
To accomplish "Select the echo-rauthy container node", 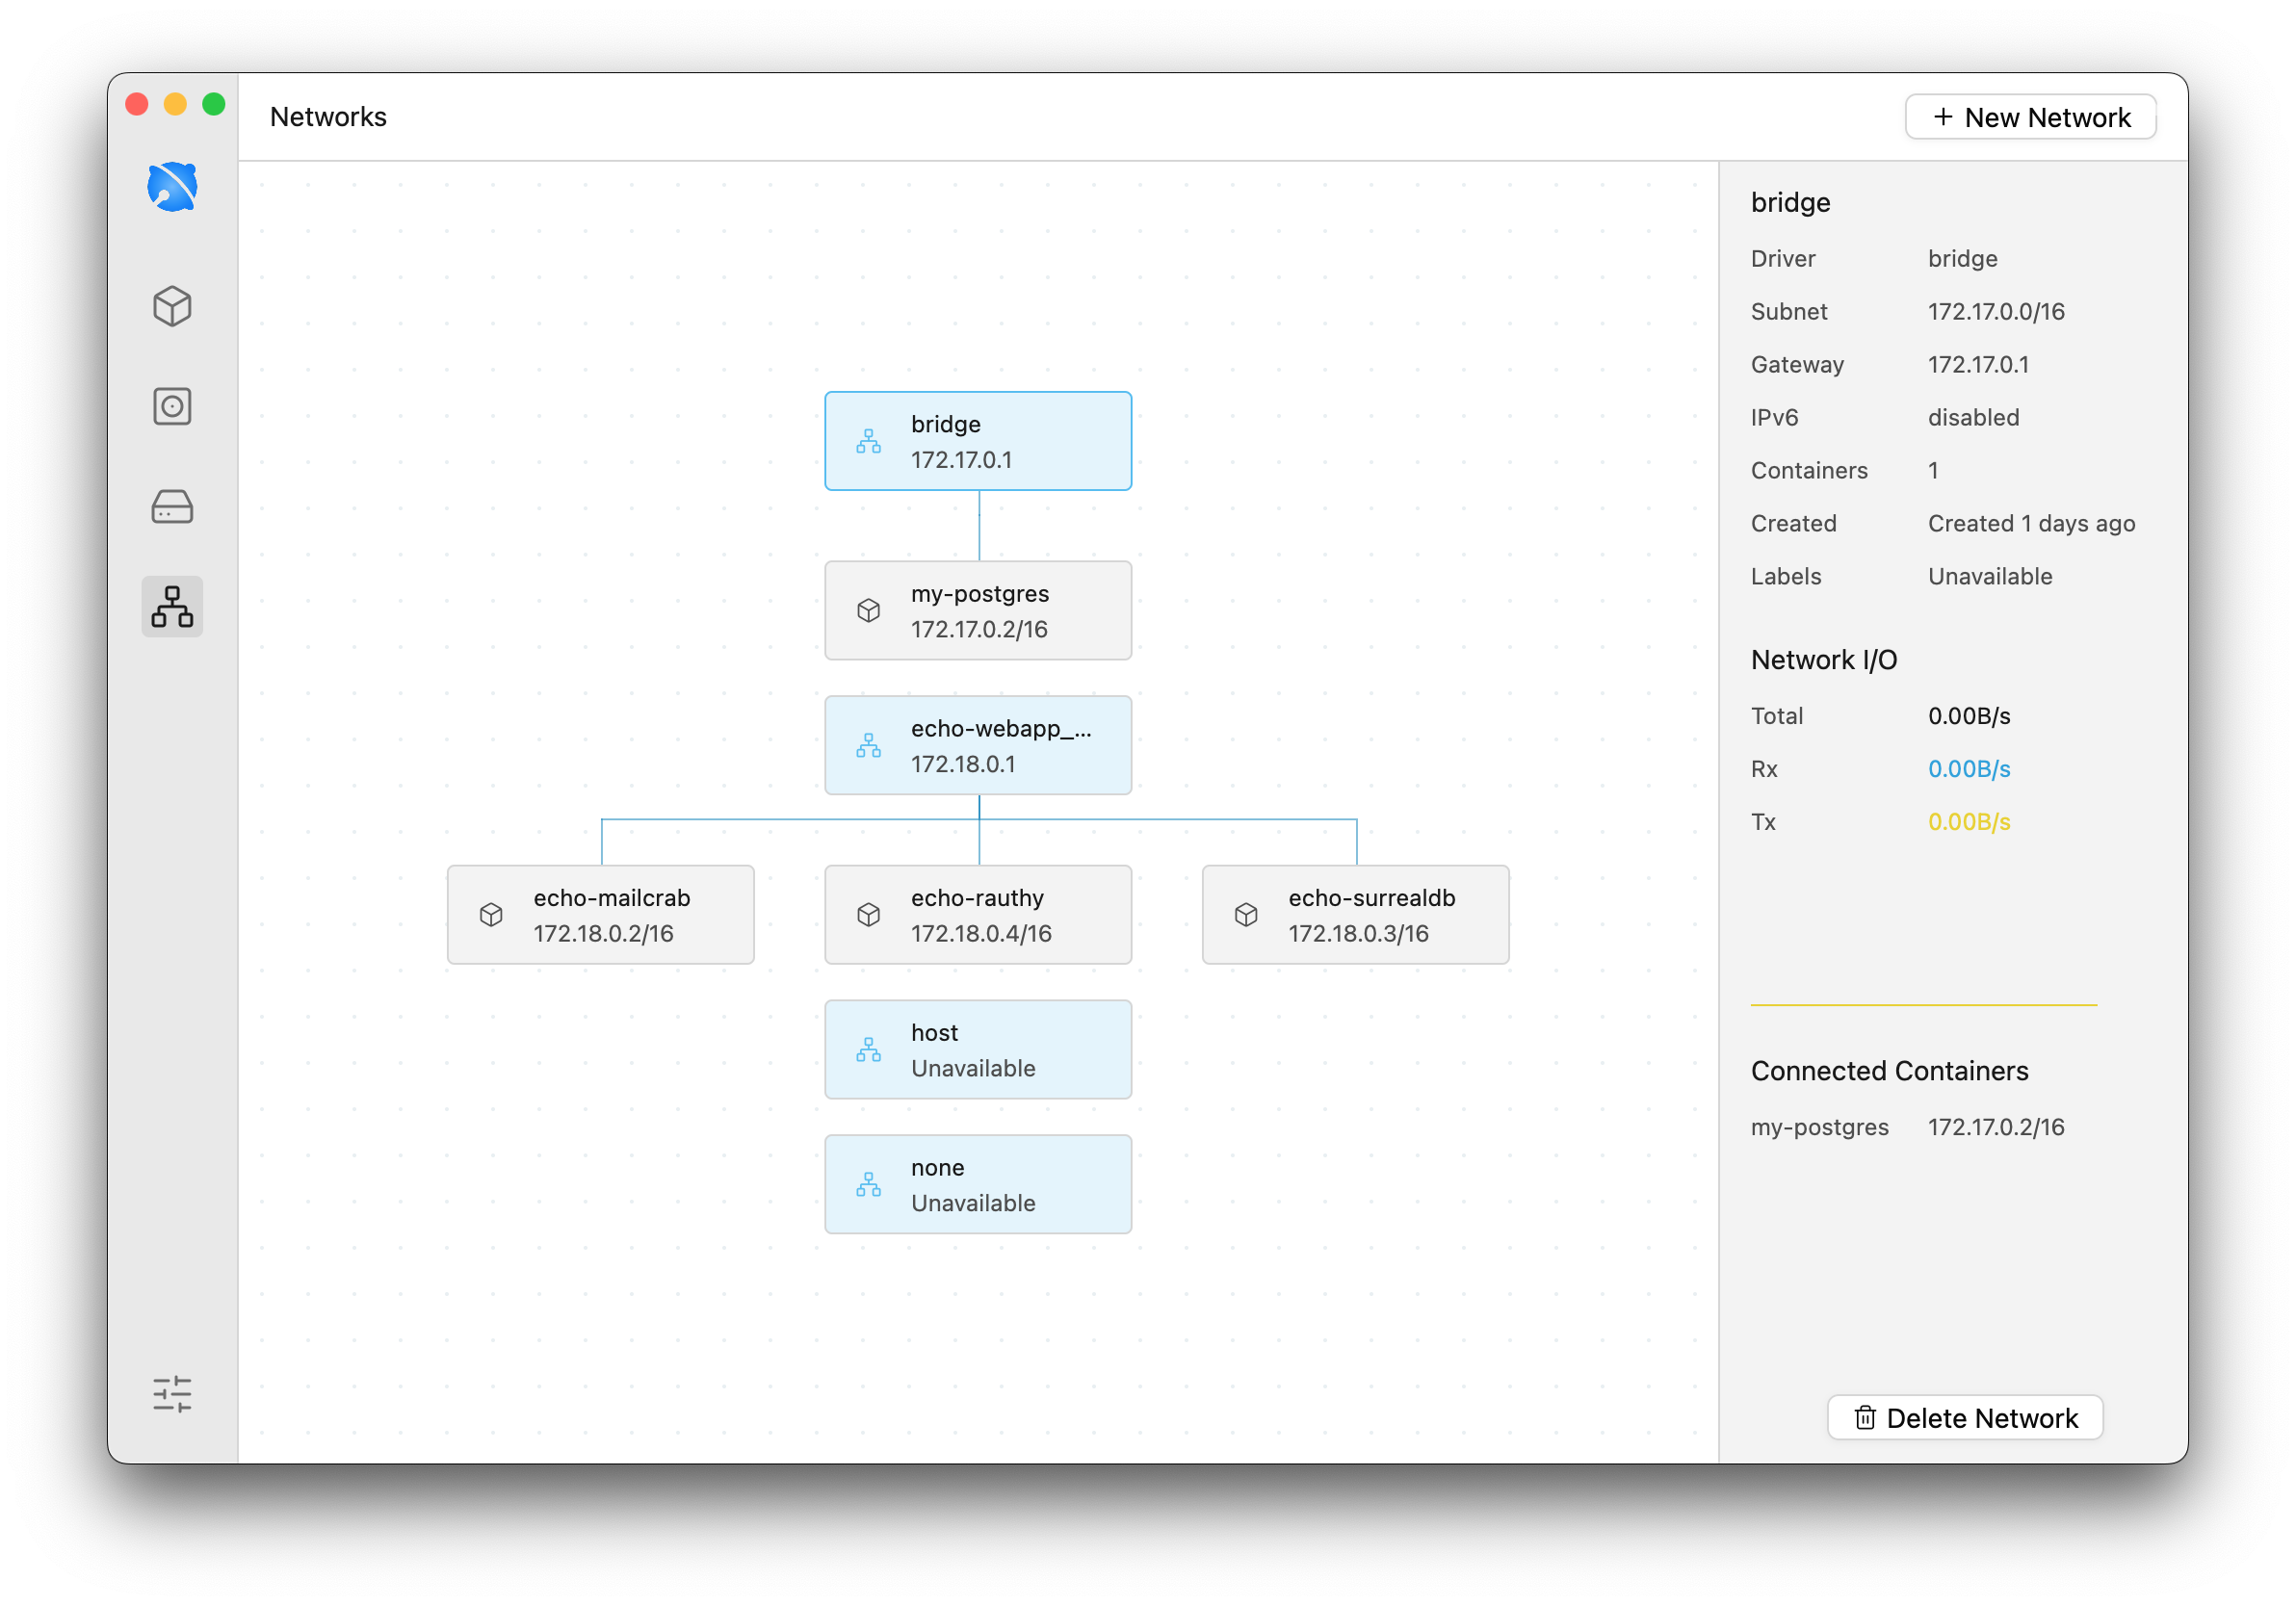I will pos(978,914).
